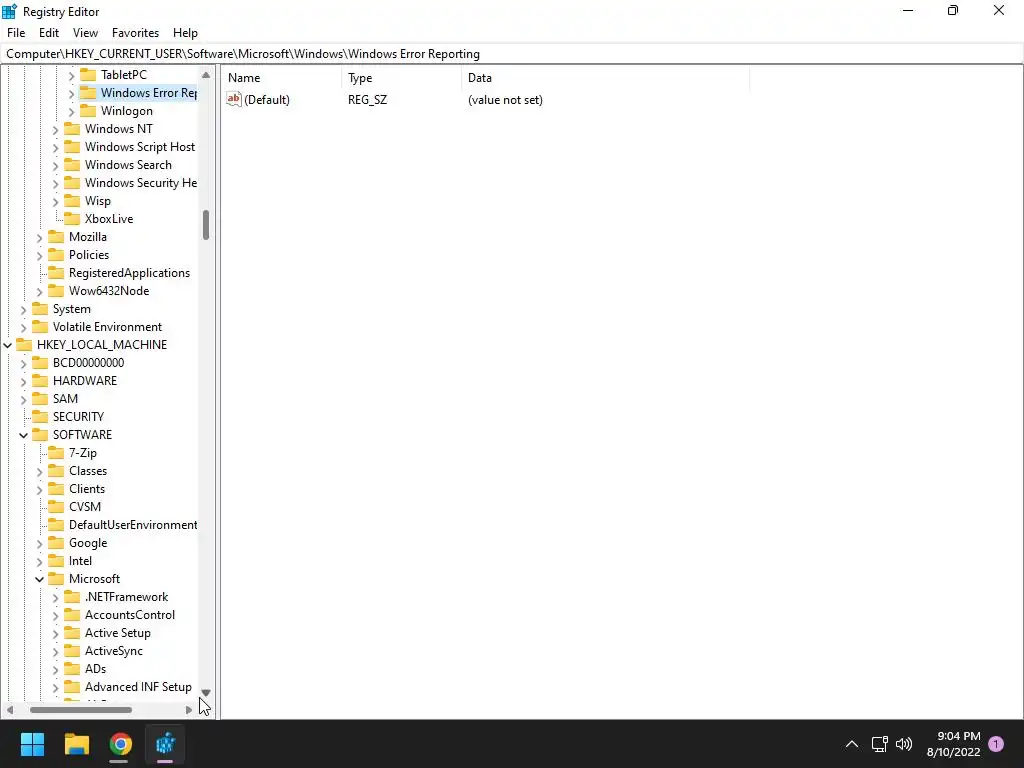Screen dimensions: 1024x768
Task: Open the Edit menu
Action: 49,33
